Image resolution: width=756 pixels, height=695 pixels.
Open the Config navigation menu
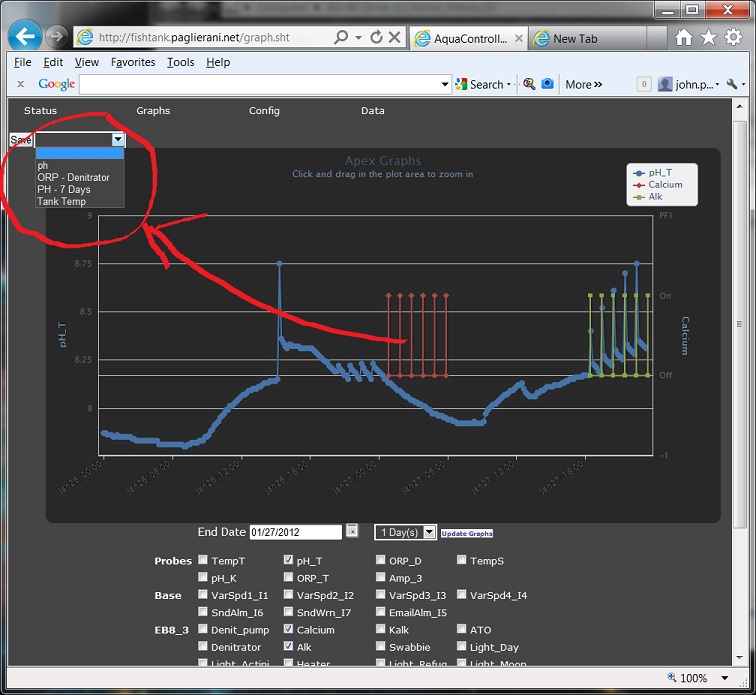(x=264, y=111)
